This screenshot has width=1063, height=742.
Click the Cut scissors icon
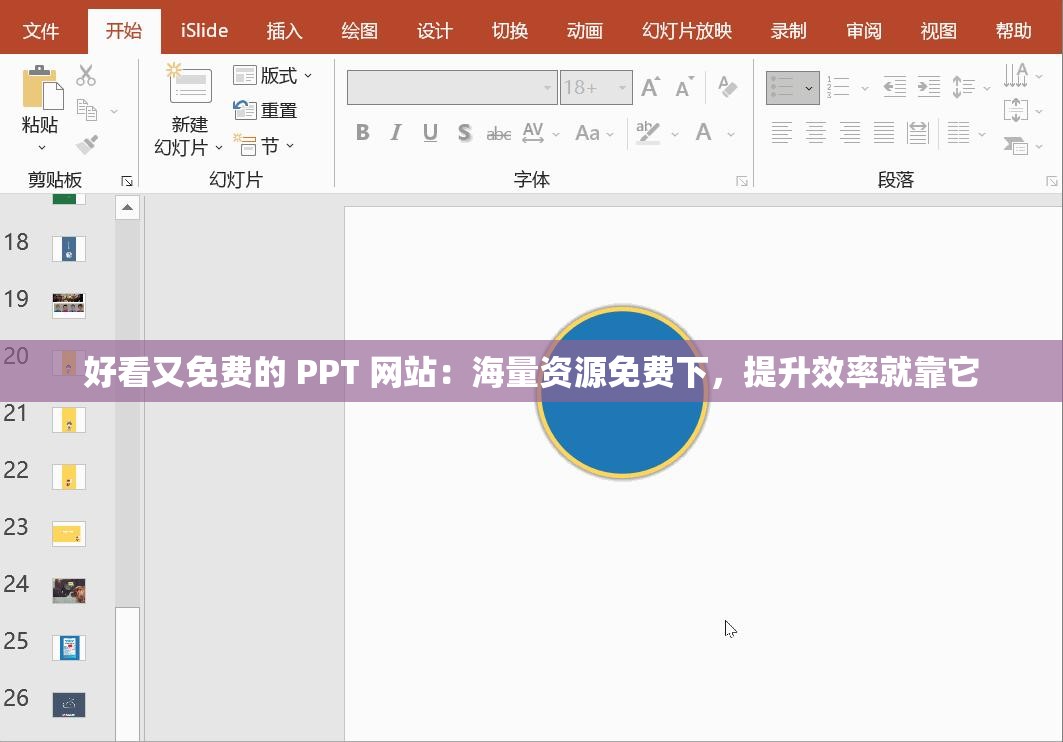click(85, 75)
